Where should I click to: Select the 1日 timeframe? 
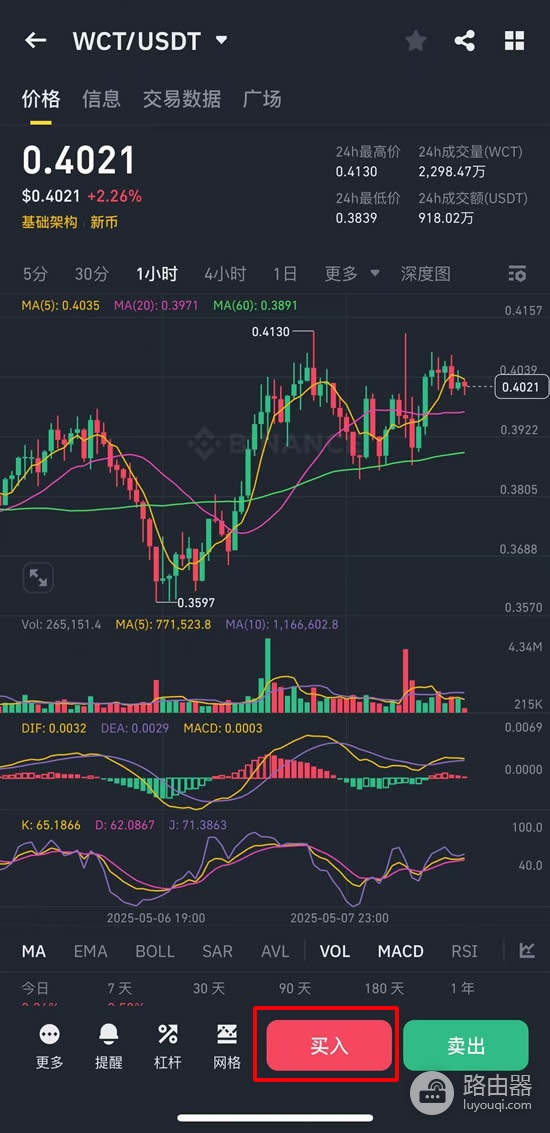click(x=285, y=274)
